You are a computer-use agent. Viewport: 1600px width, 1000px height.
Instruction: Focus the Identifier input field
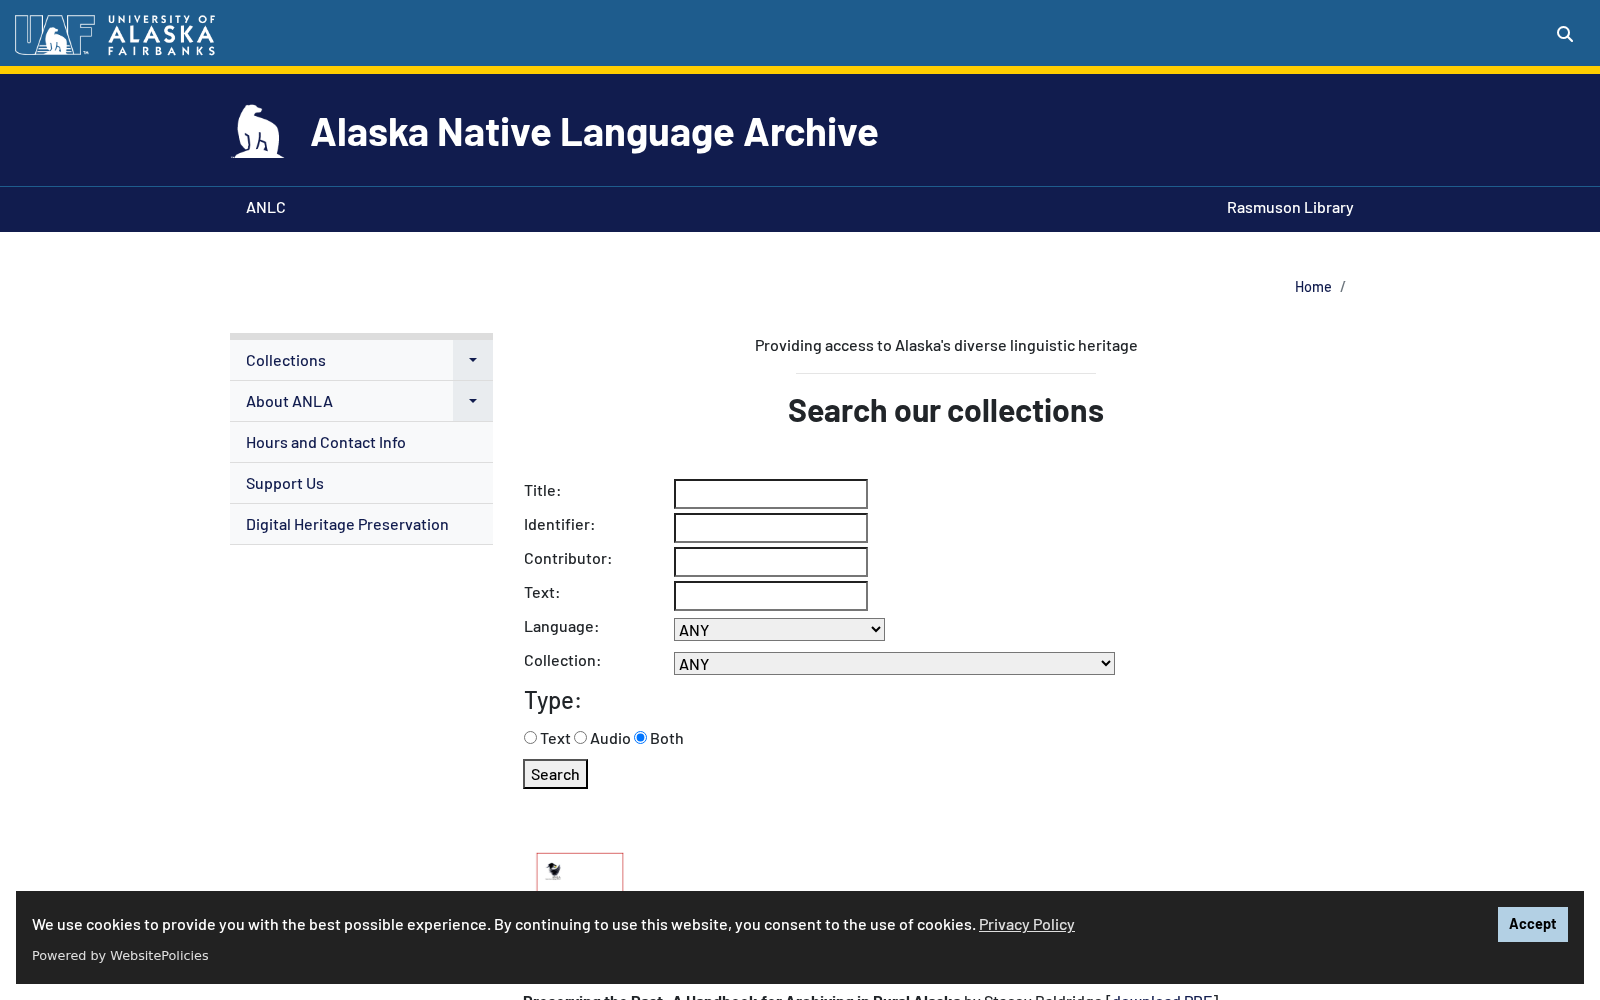pos(771,528)
